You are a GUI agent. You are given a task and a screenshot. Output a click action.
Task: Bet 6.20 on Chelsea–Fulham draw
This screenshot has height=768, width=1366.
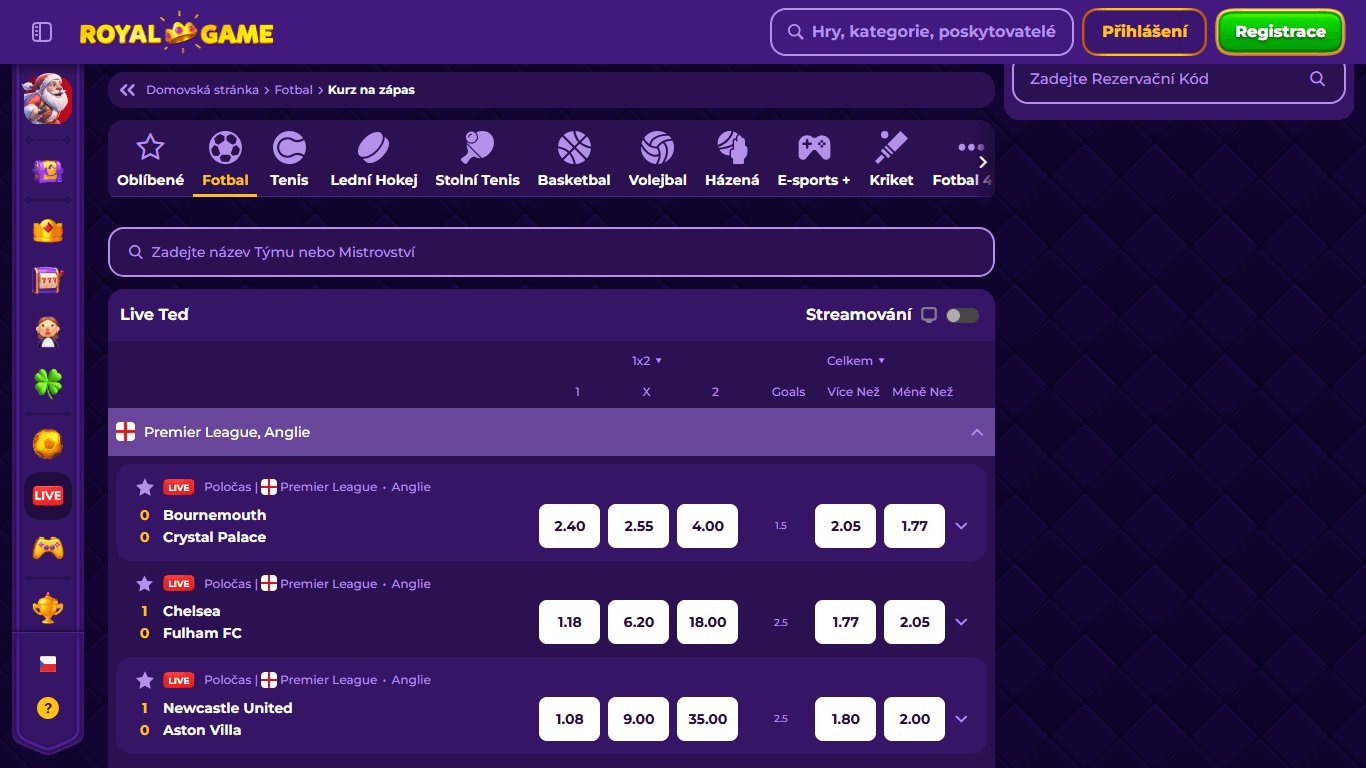point(639,622)
